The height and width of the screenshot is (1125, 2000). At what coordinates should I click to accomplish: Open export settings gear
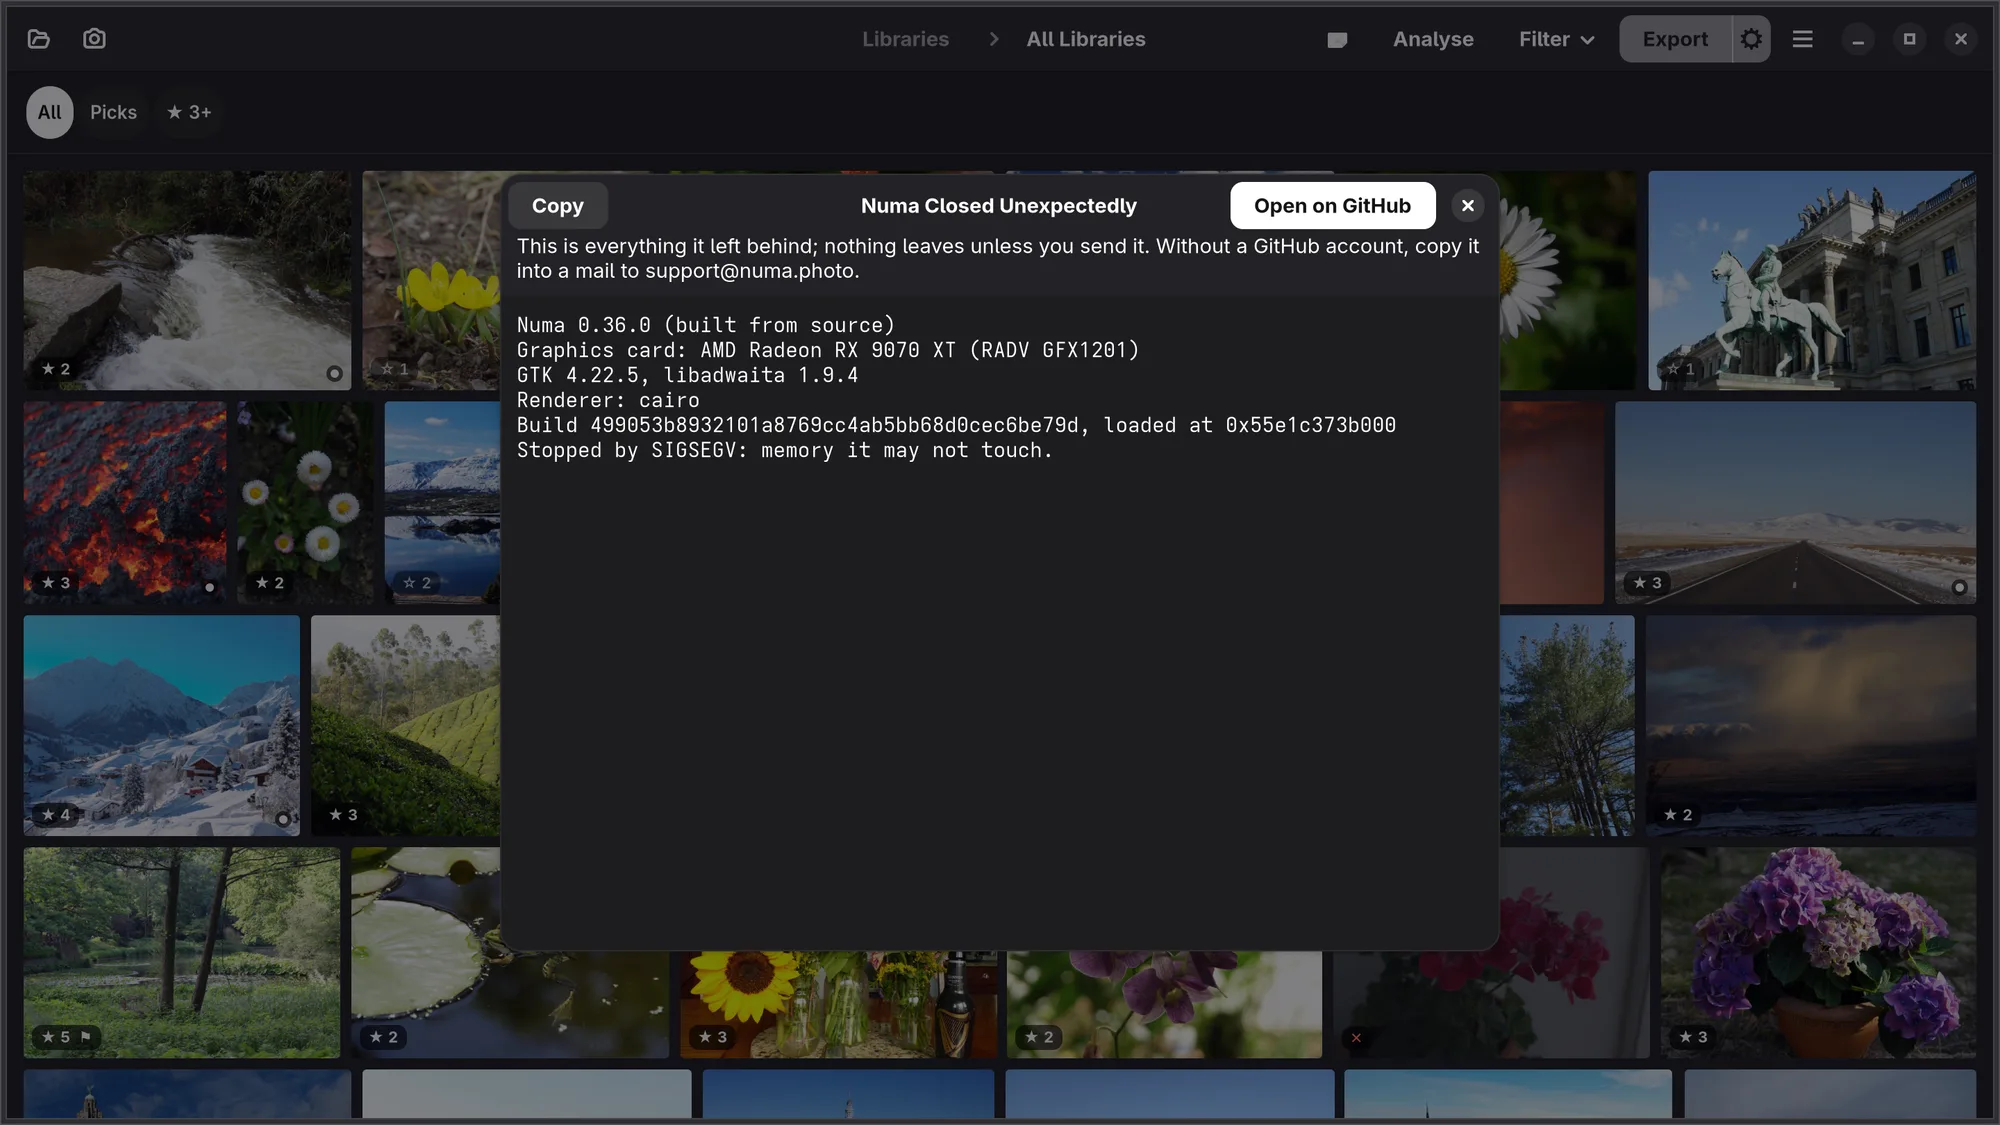(x=1751, y=39)
